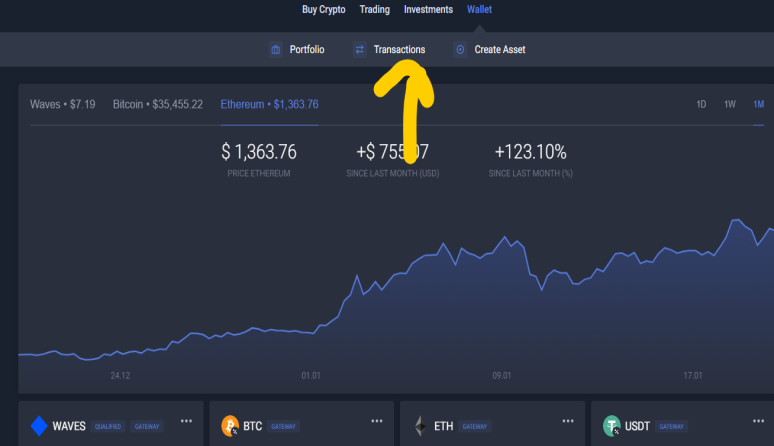Select the Wallet menu item
The width and height of the screenshot is (774, 446).
(479, 9)
